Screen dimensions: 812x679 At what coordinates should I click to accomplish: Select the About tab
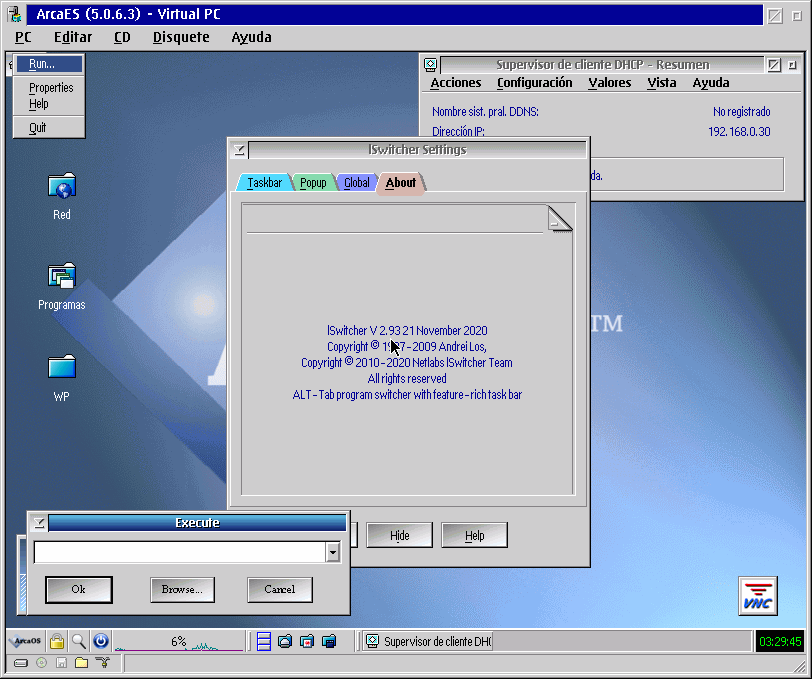401,183
